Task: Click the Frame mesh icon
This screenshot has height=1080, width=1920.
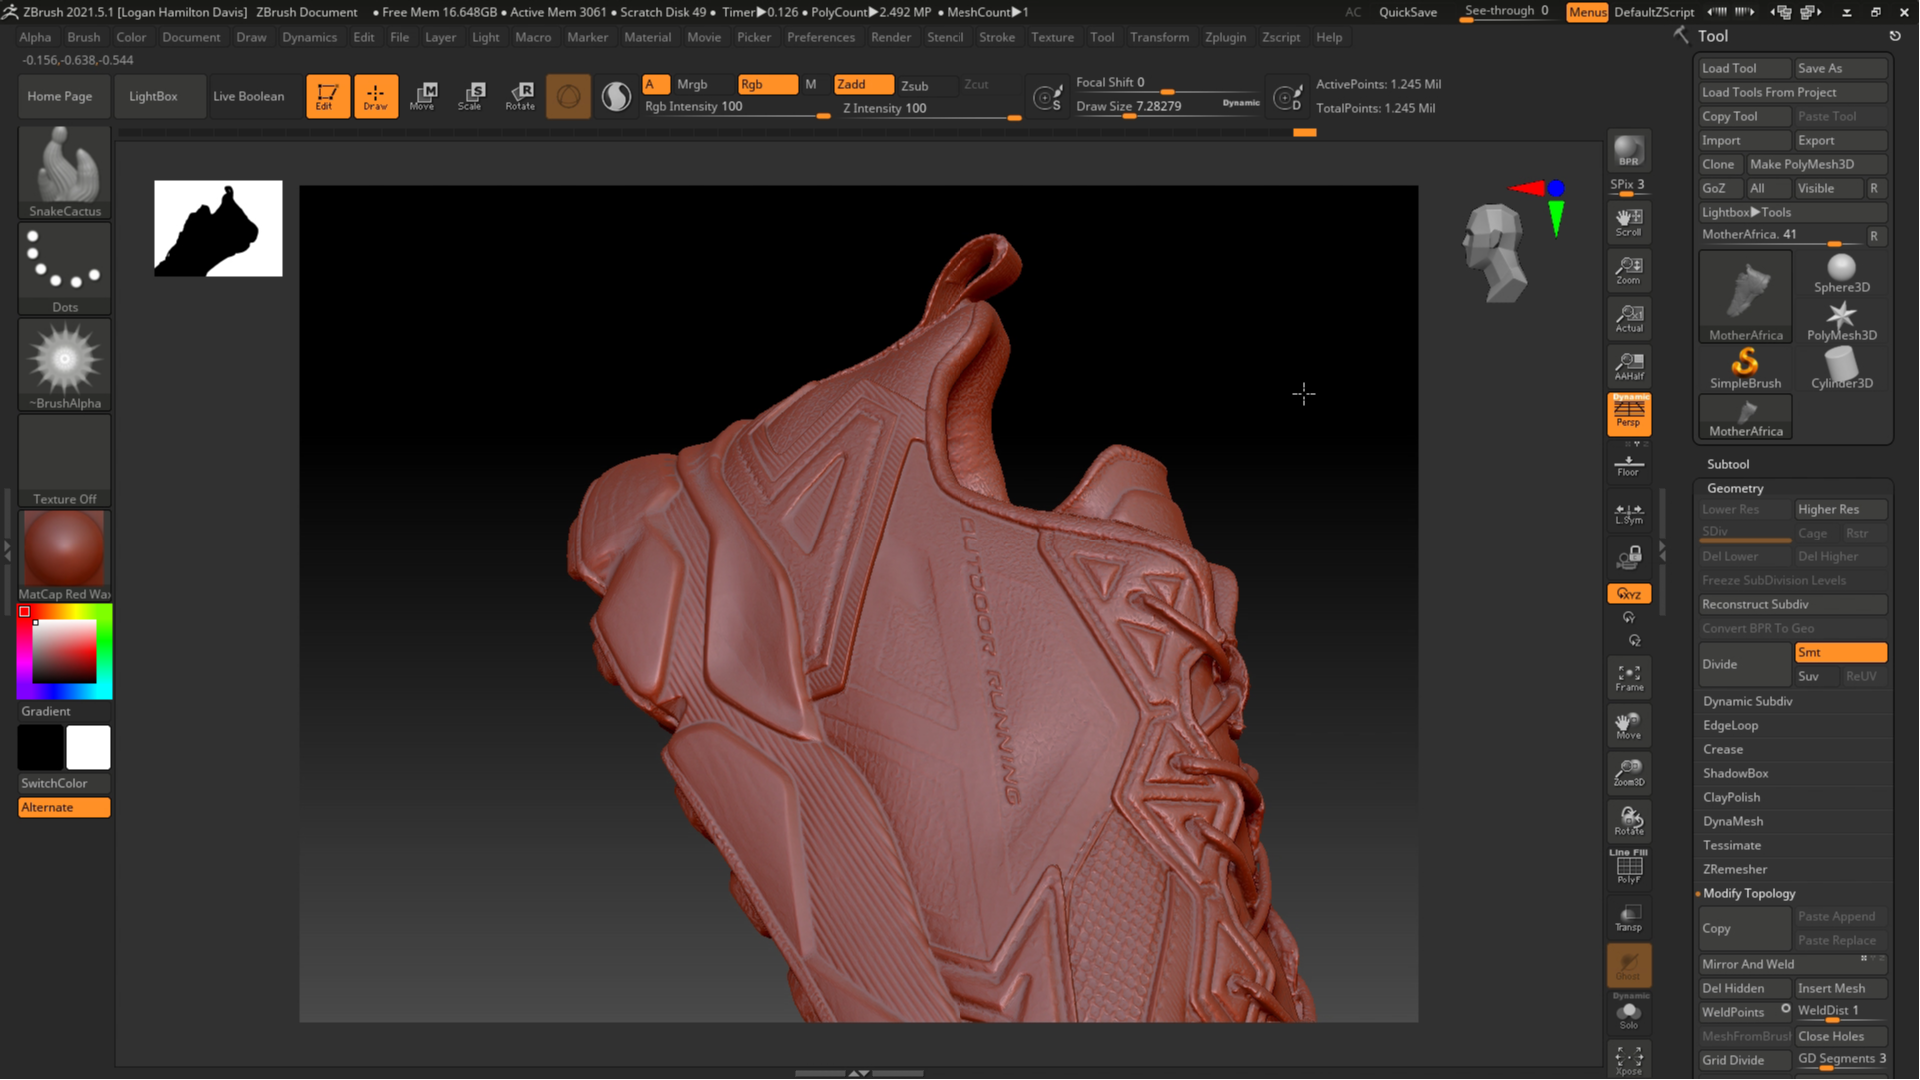Action: click(x=1628, y=677)
